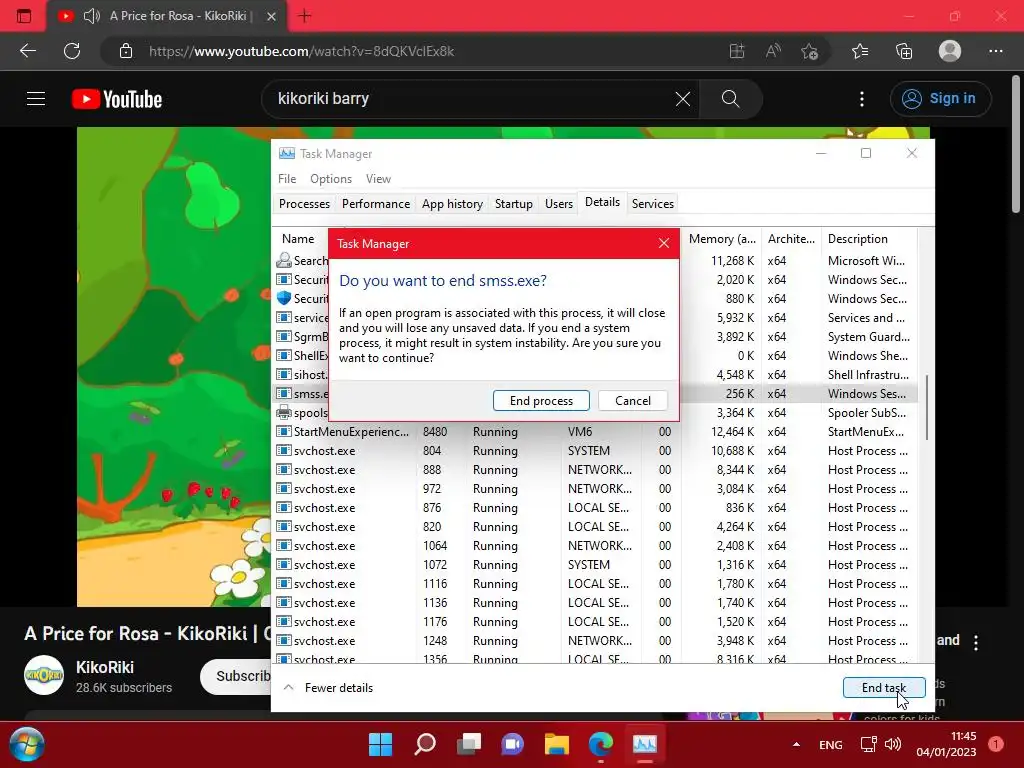Screen dimensions: 1024x768
Task: Click the 11,268 K memory value
Action: 731,261
